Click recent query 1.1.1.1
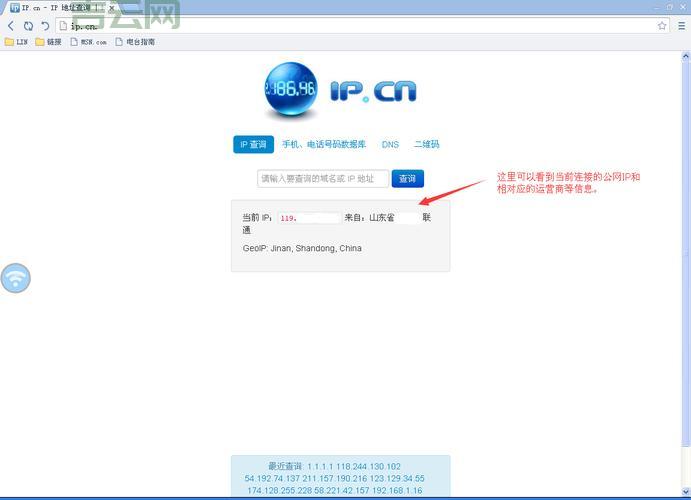691x500 pixels. click(320, 467)
